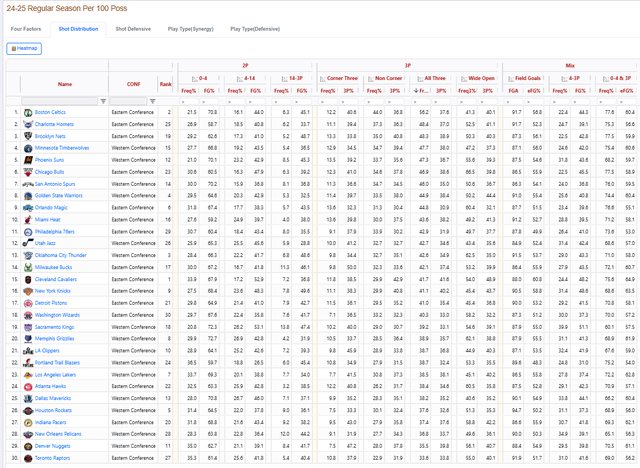Screen dimensions: 640x468
Task: Click the Houston Rockets logo icon
Action: click(27, 411)
